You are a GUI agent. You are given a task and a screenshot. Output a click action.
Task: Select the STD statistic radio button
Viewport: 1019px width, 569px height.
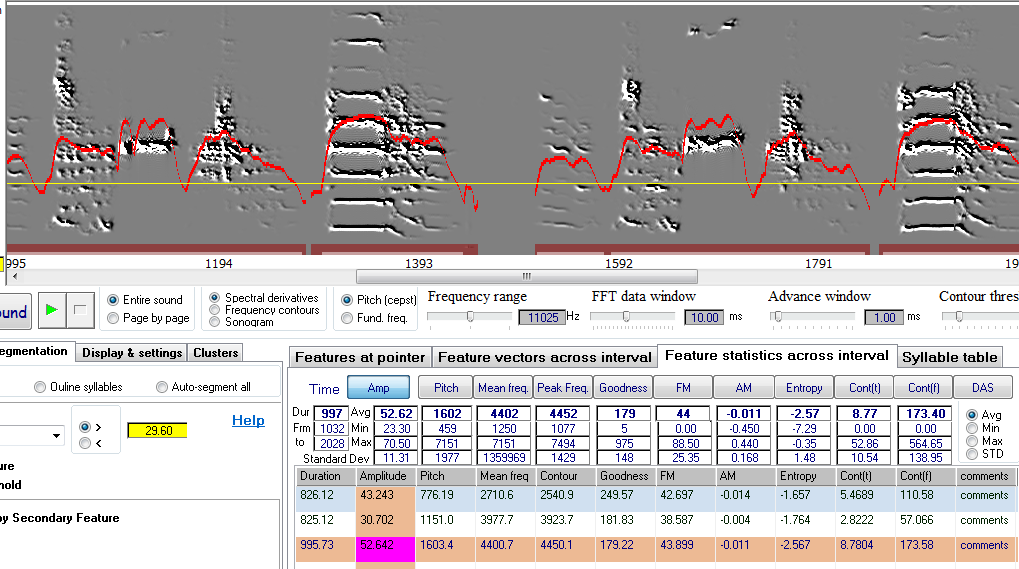(x=973, y=455)
